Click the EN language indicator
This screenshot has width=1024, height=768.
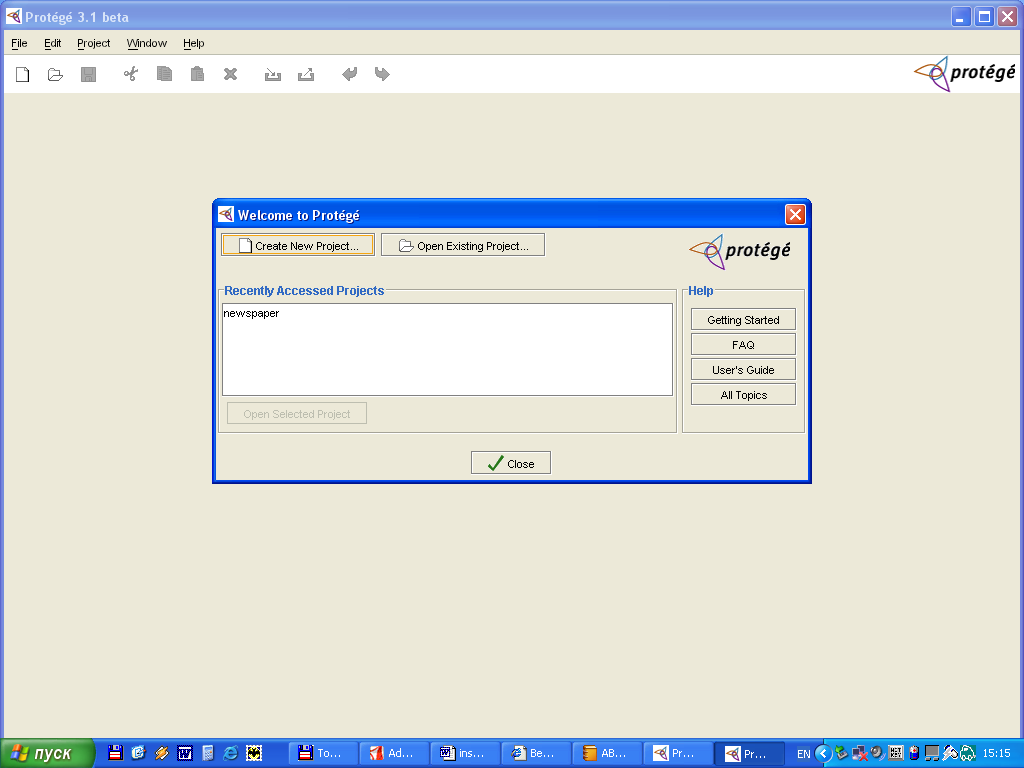coord(804,754)
